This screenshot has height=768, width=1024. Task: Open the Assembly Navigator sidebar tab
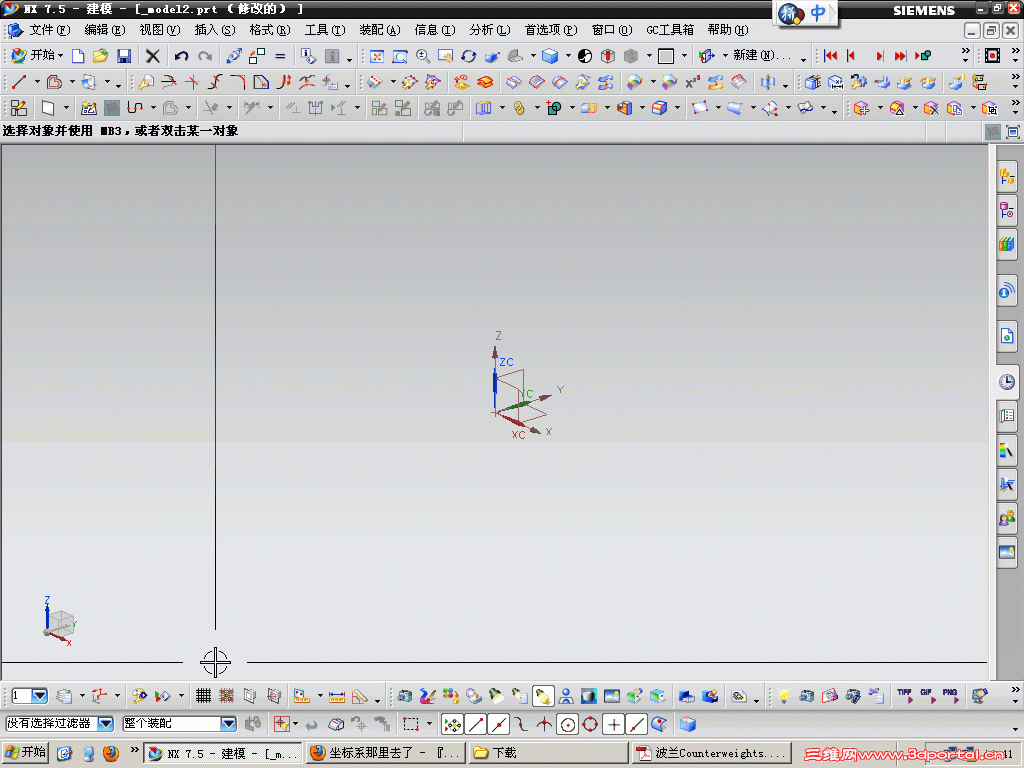coord(1007,176)
